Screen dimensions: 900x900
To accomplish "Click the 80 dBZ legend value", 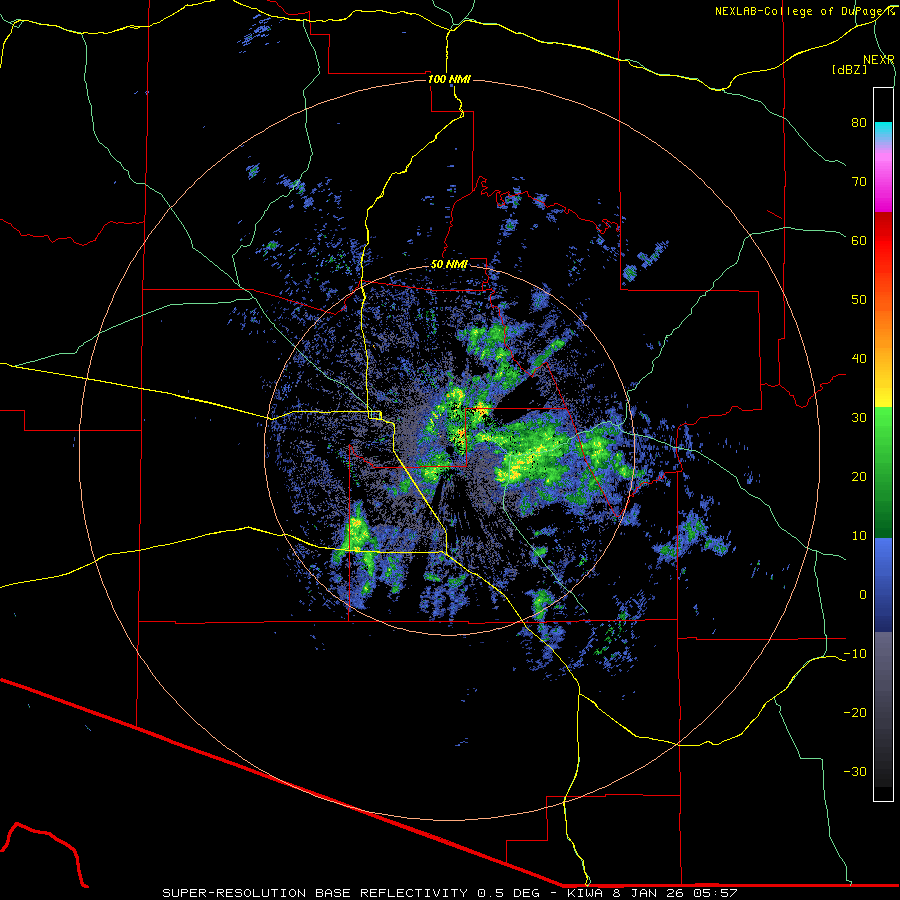I will click(x=859, y=123).
